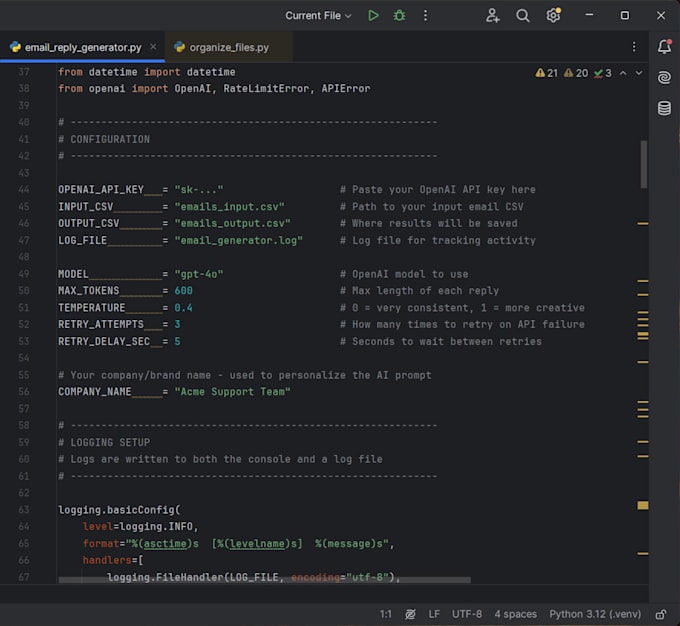Screen dimensions: 680x626
Task: Open the LF line separator selector
Action: (434, 614)
